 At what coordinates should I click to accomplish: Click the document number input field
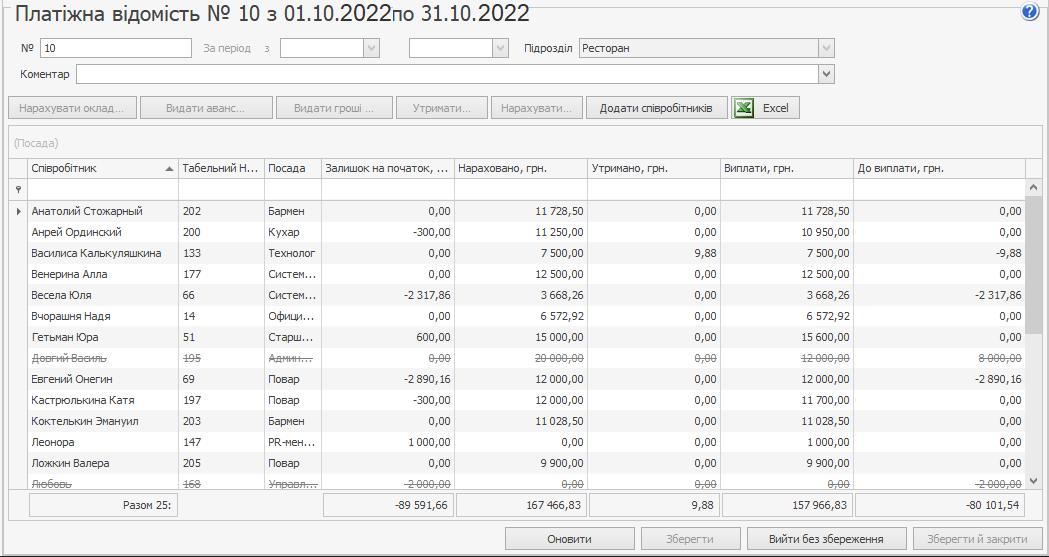(115, 48)
